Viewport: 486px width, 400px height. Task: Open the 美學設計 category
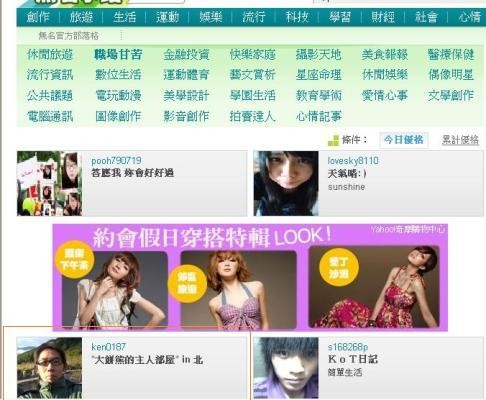click(x=186, y=96)
